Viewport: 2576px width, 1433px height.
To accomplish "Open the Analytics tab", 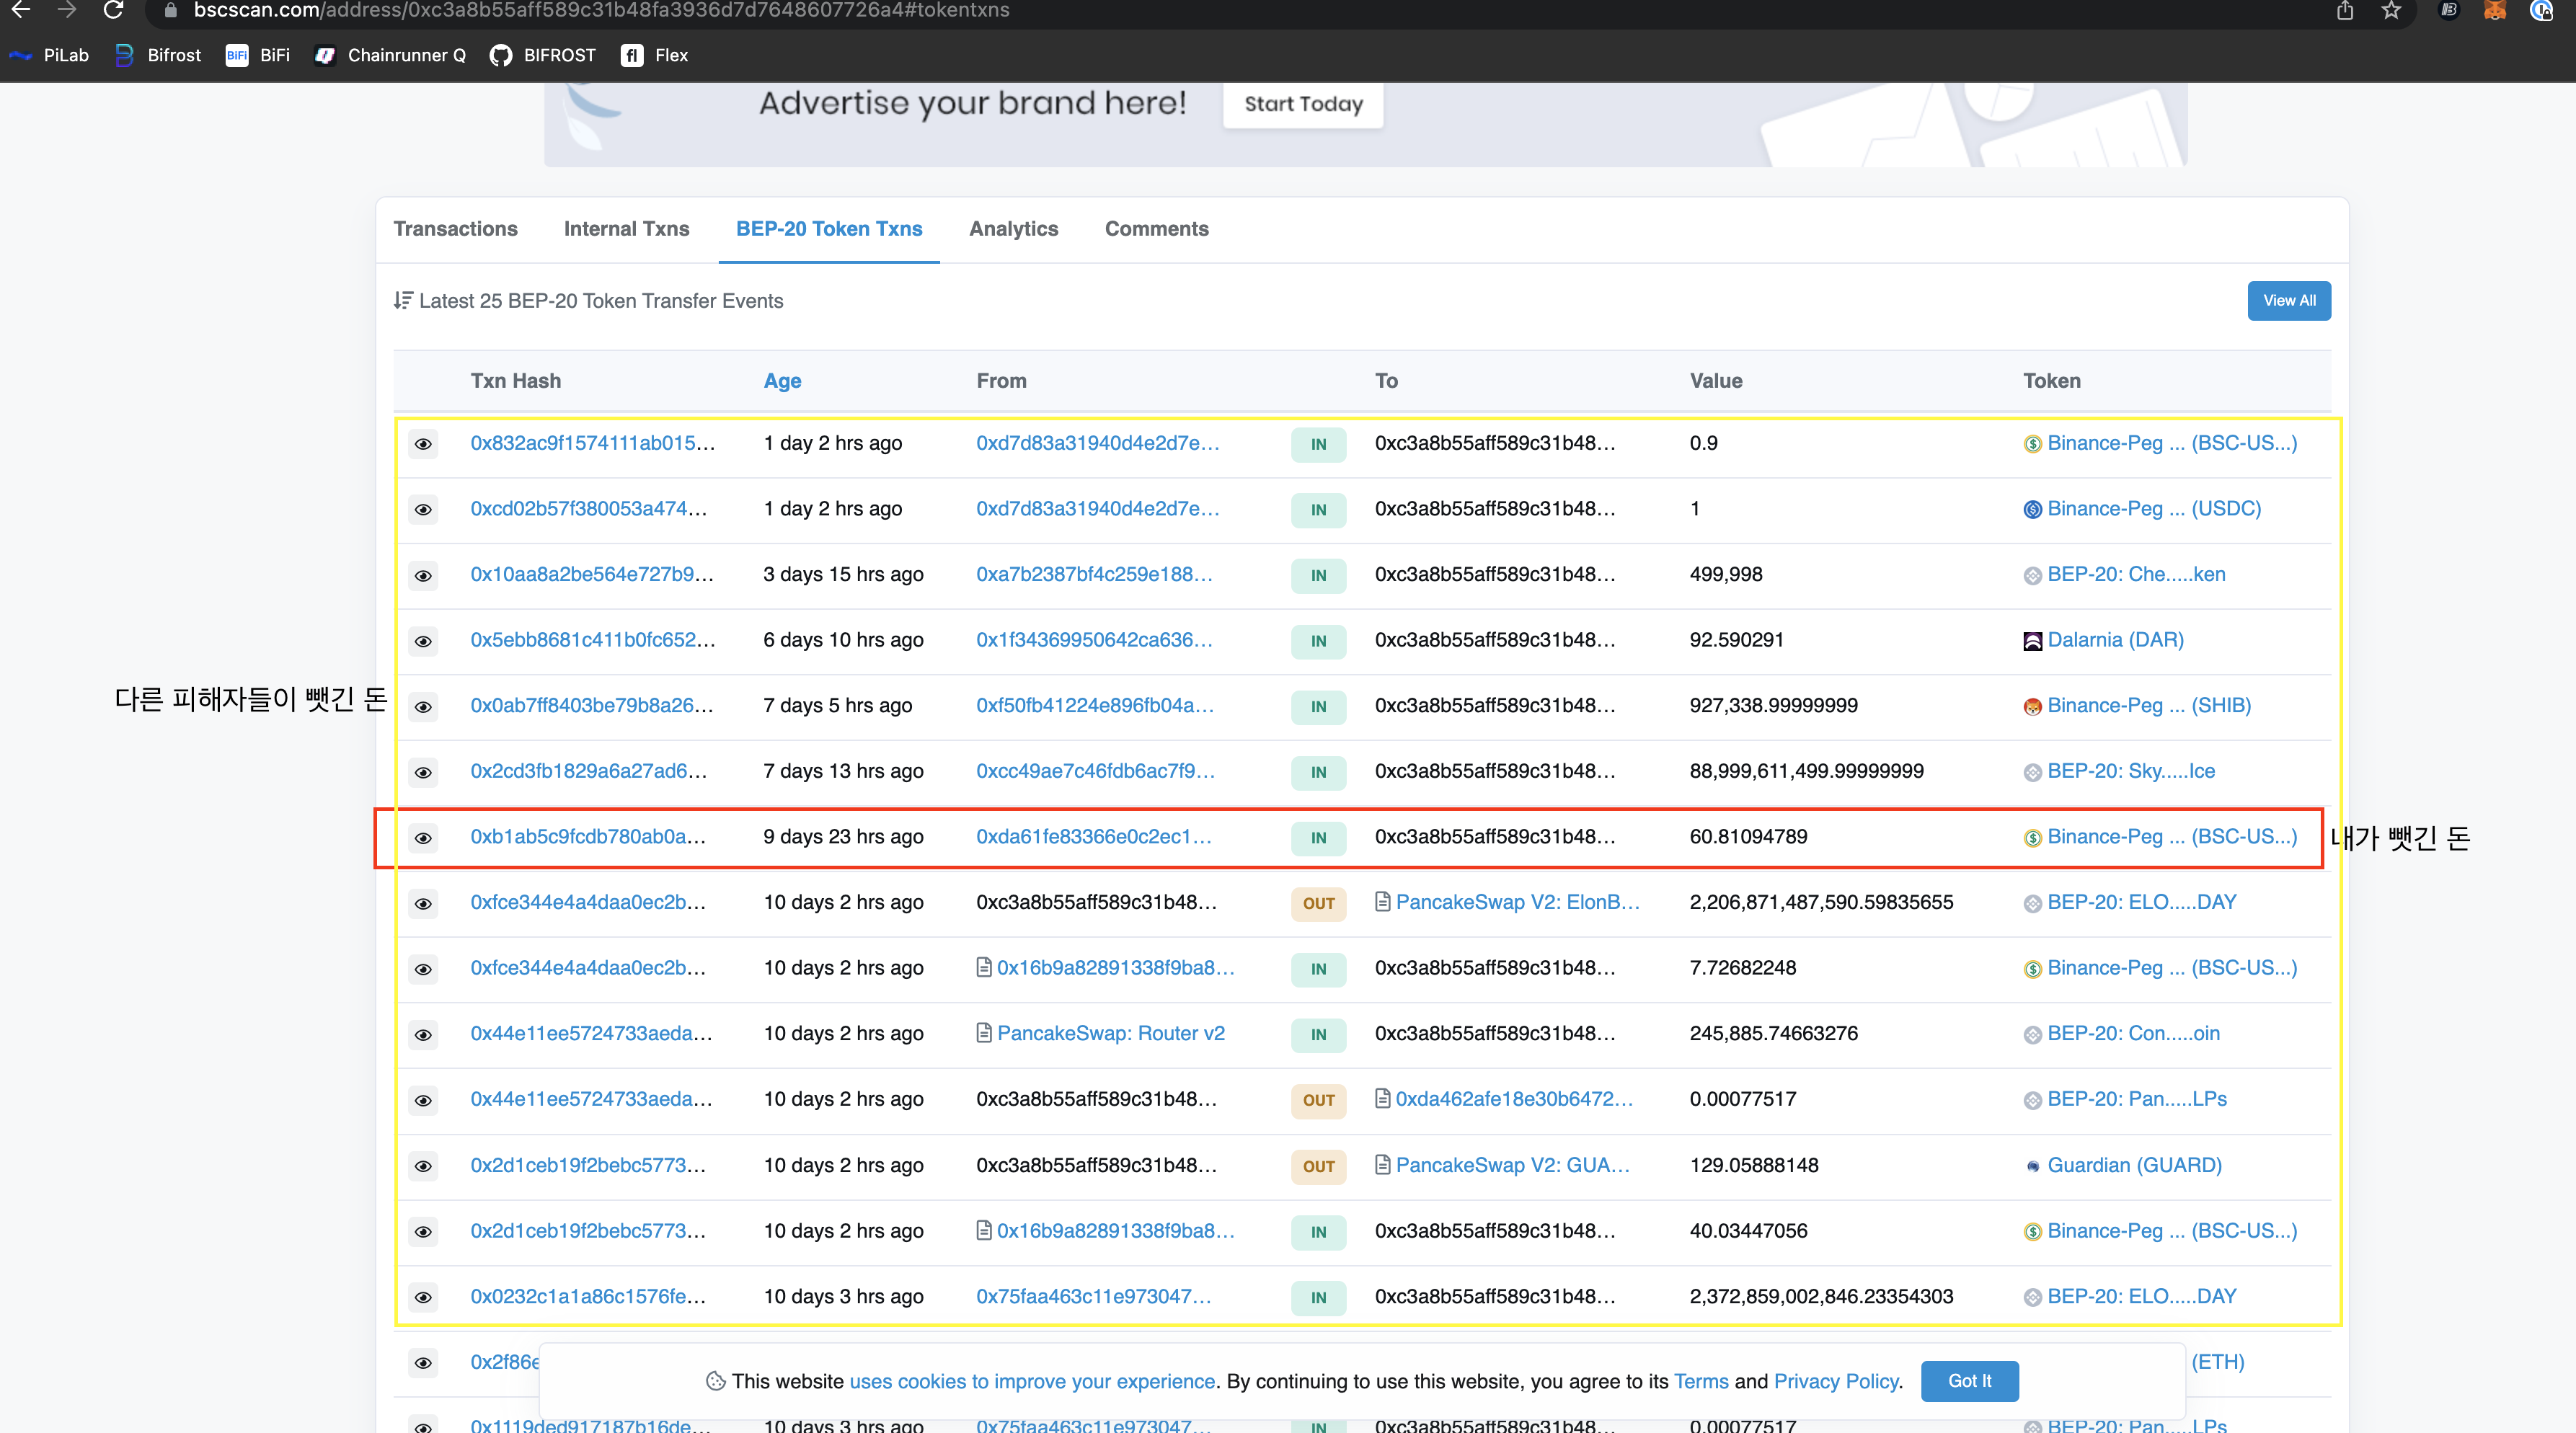I will (x=1013, y=229).
